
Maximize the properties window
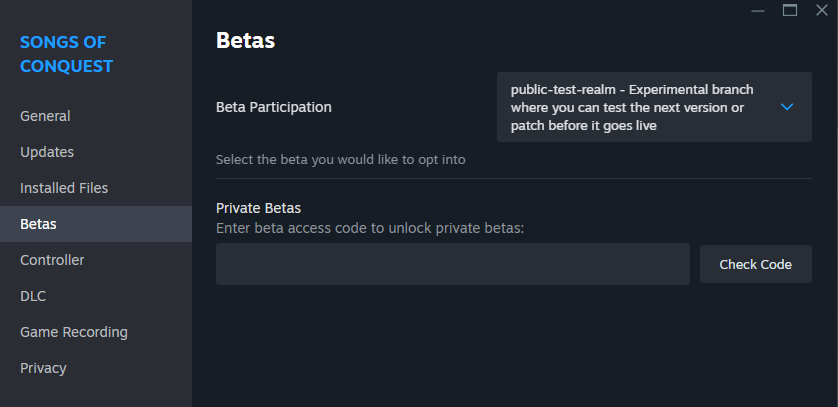coord(790,10)
